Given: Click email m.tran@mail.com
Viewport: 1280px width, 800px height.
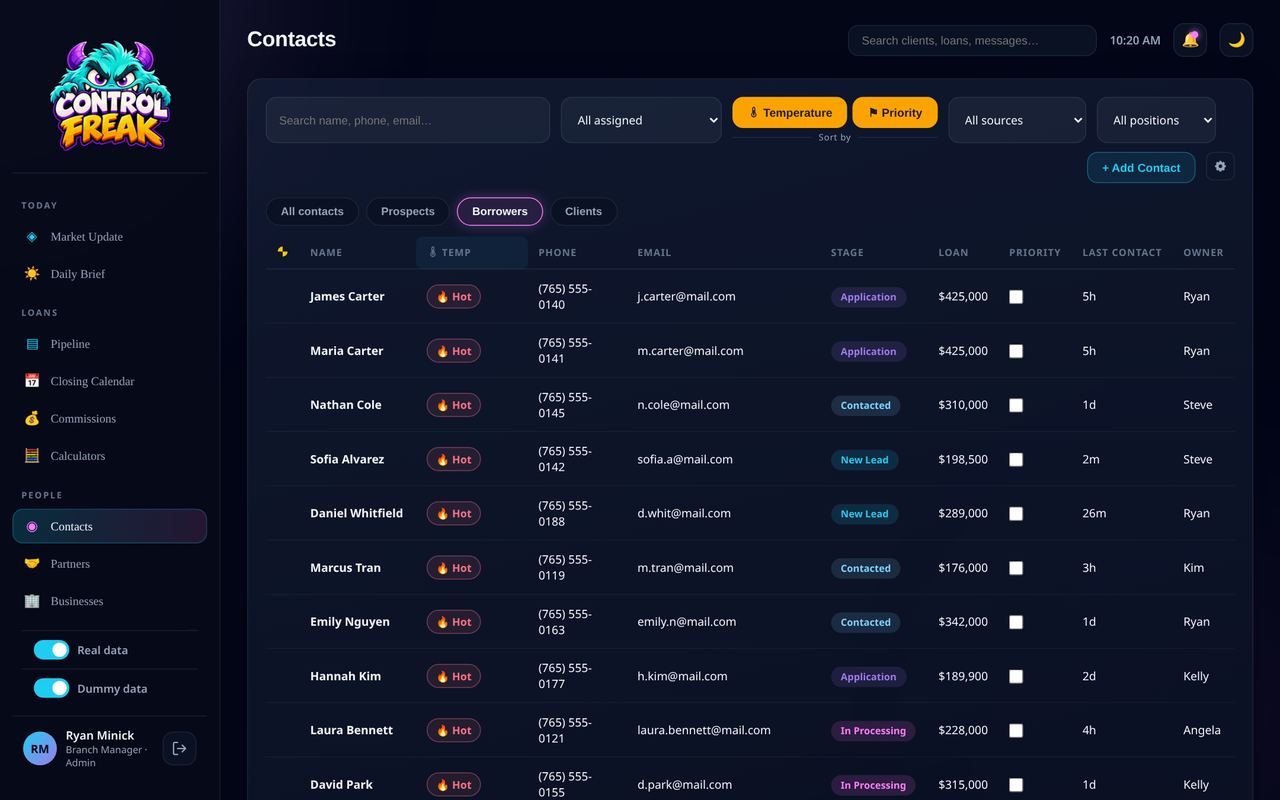Looking at the screenshot, I should pyautogui.click(x=685, y=568).
